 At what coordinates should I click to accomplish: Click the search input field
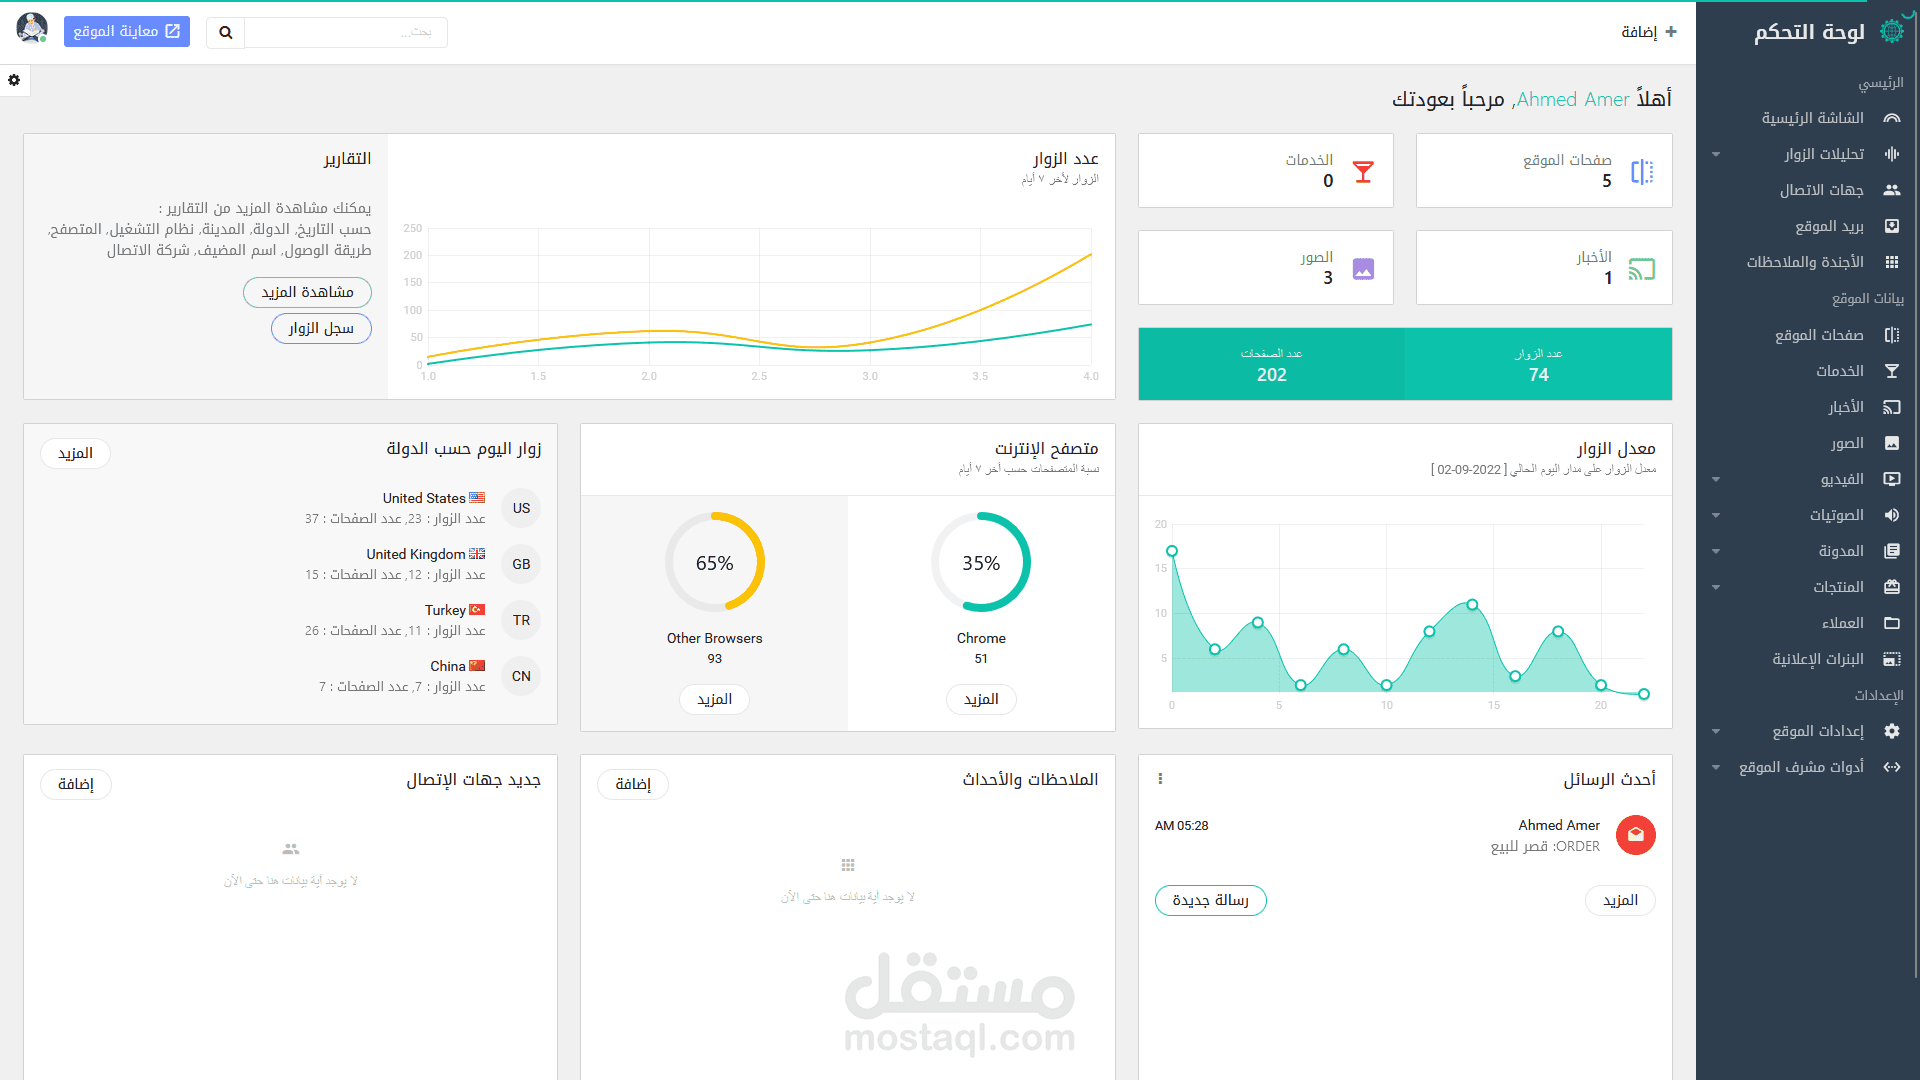point(346,32)
